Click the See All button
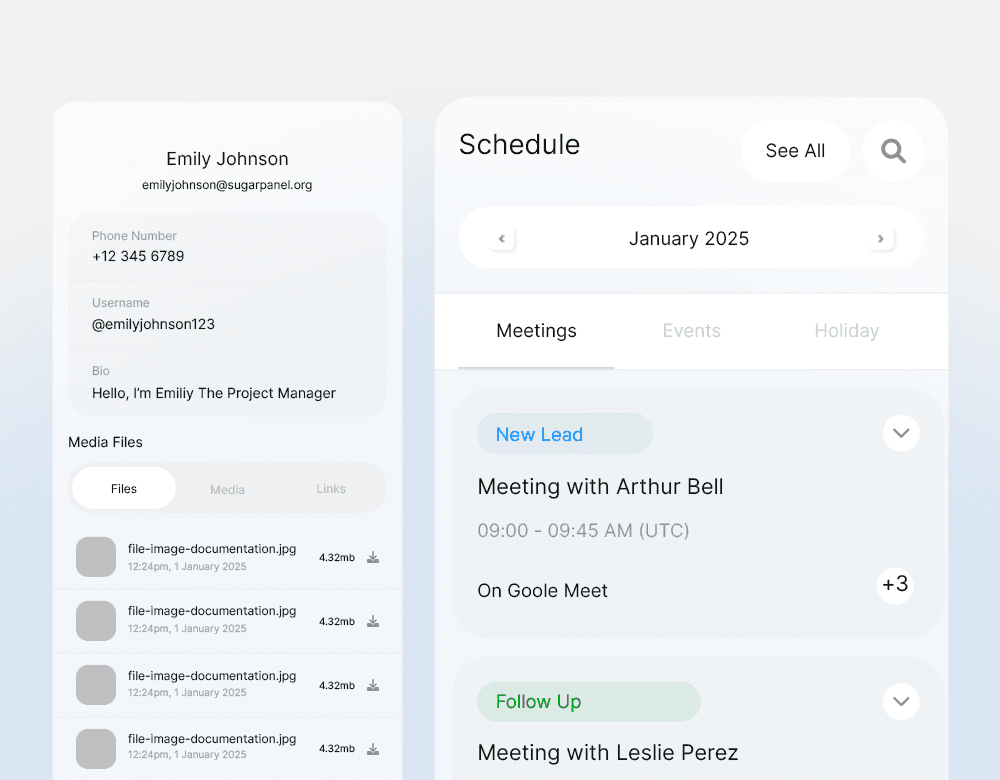1000x780 pixels. 795,151
